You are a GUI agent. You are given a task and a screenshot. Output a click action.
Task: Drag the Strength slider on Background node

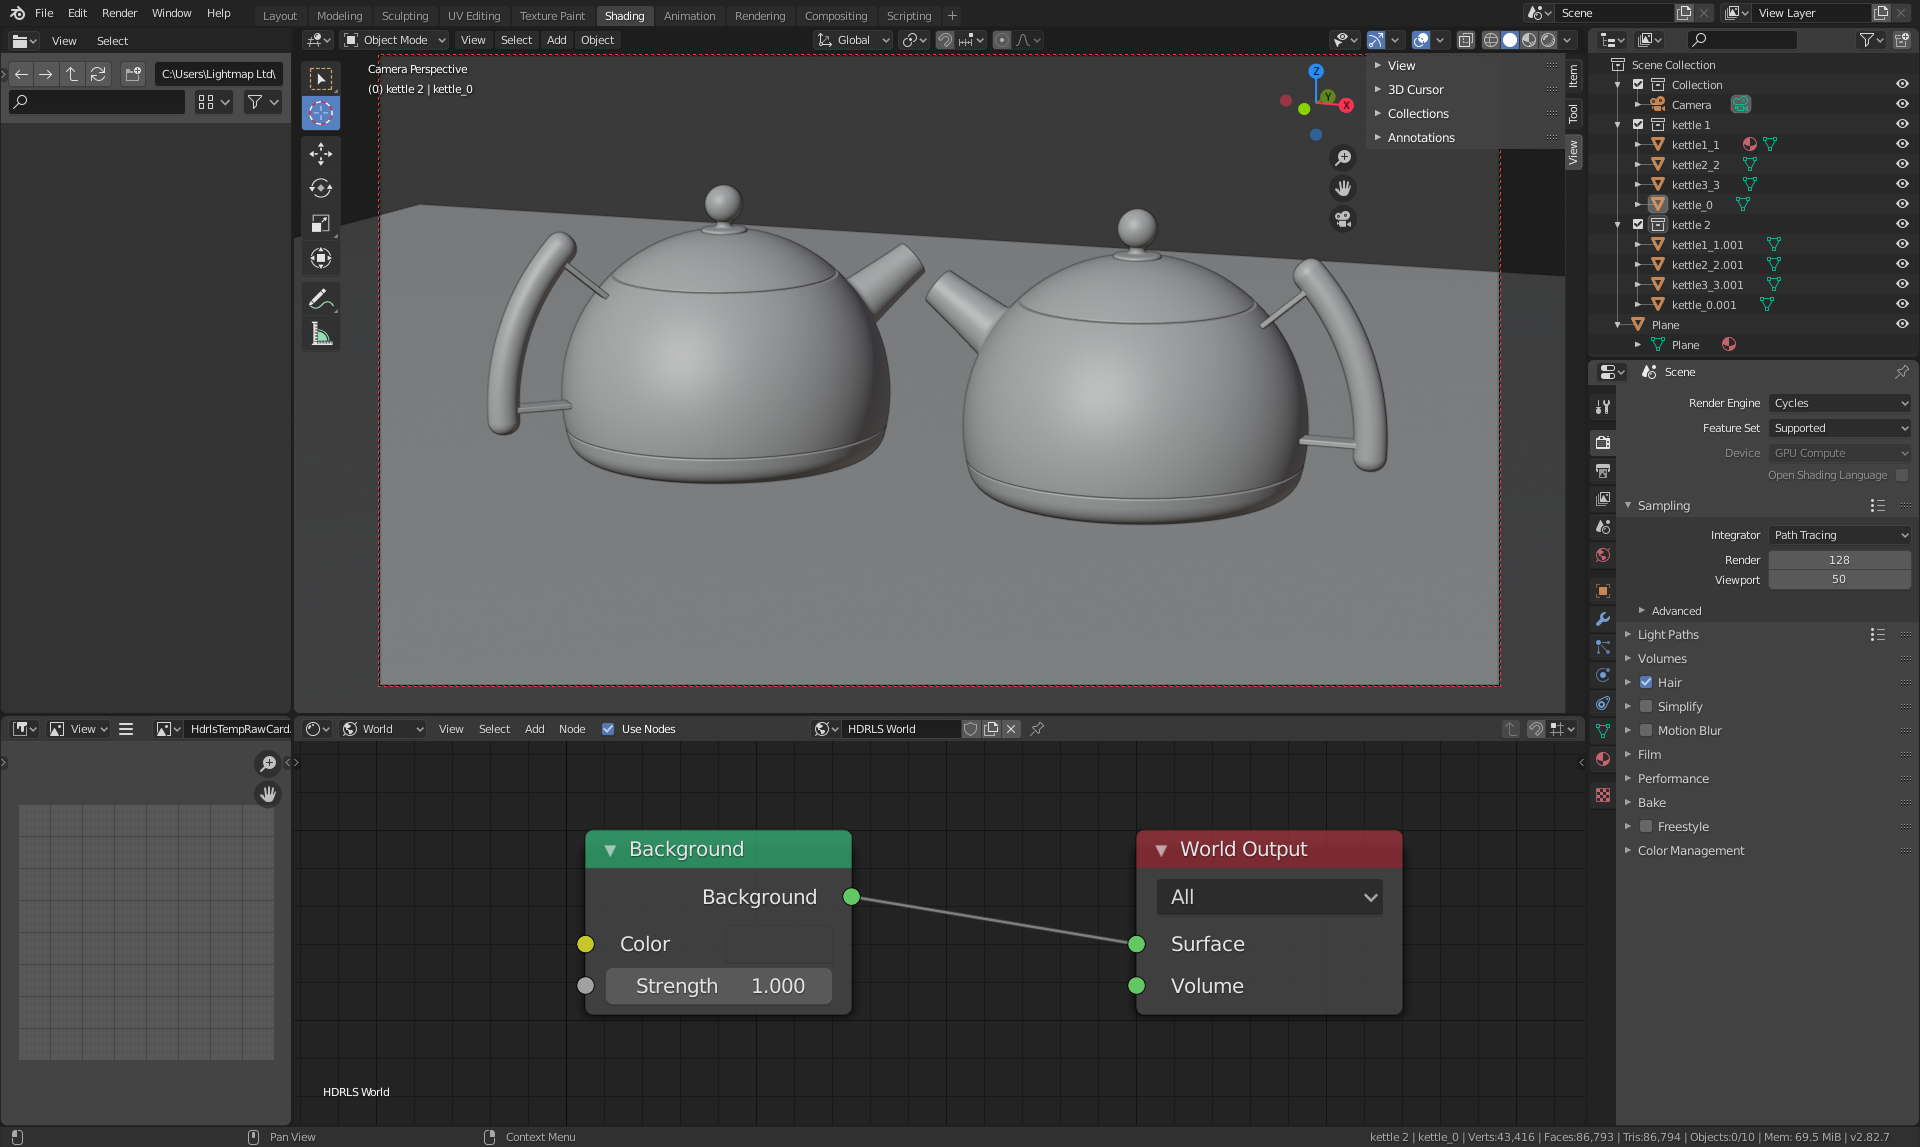[x=718, y=985]
